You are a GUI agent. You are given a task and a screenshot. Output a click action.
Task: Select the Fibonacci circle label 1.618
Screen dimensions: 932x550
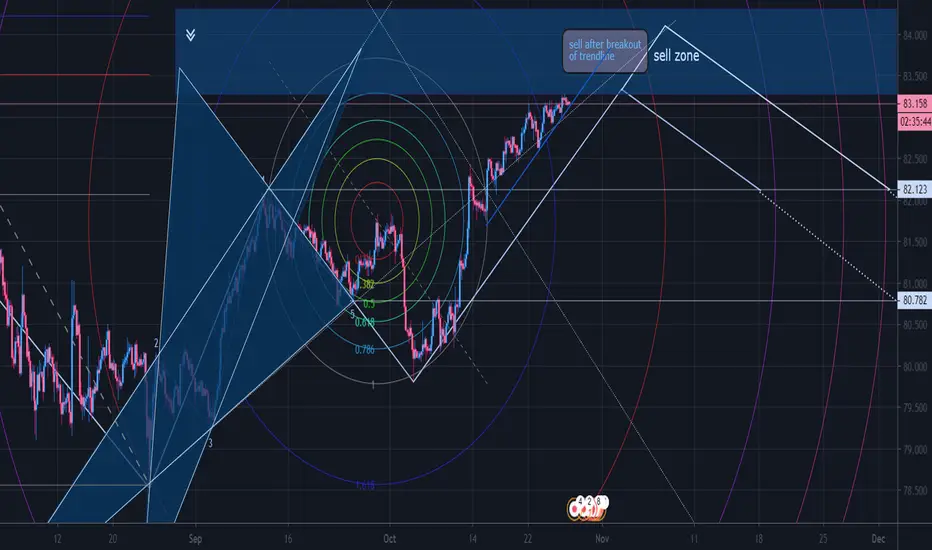(366, 485)
